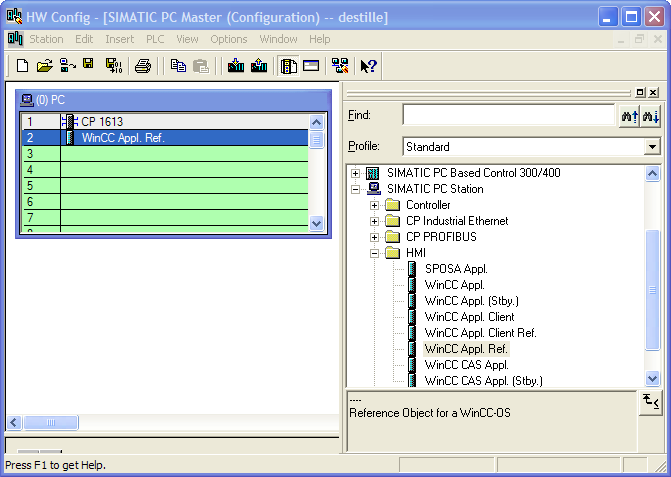Collapse the SIMATIC PC Station node
Viewport: 671px width, 477px height.
point(355,189)
